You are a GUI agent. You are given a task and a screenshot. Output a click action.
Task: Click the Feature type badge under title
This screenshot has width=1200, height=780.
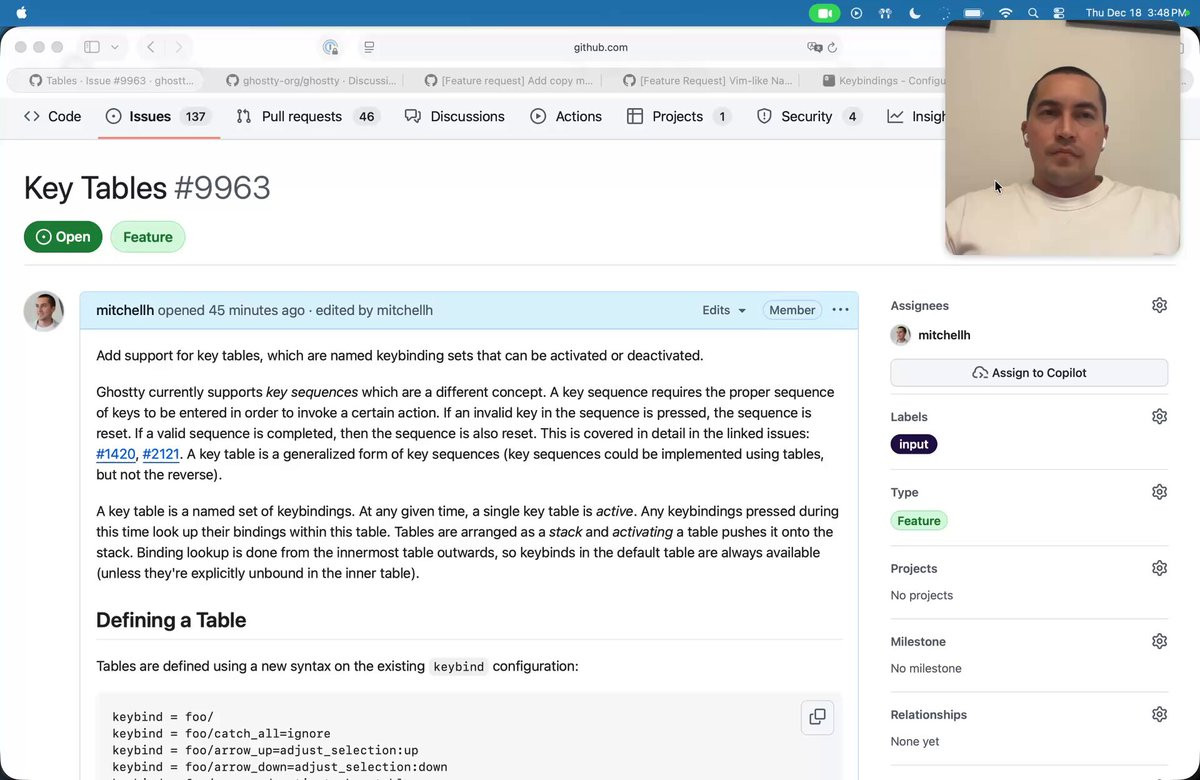point(148,237)
